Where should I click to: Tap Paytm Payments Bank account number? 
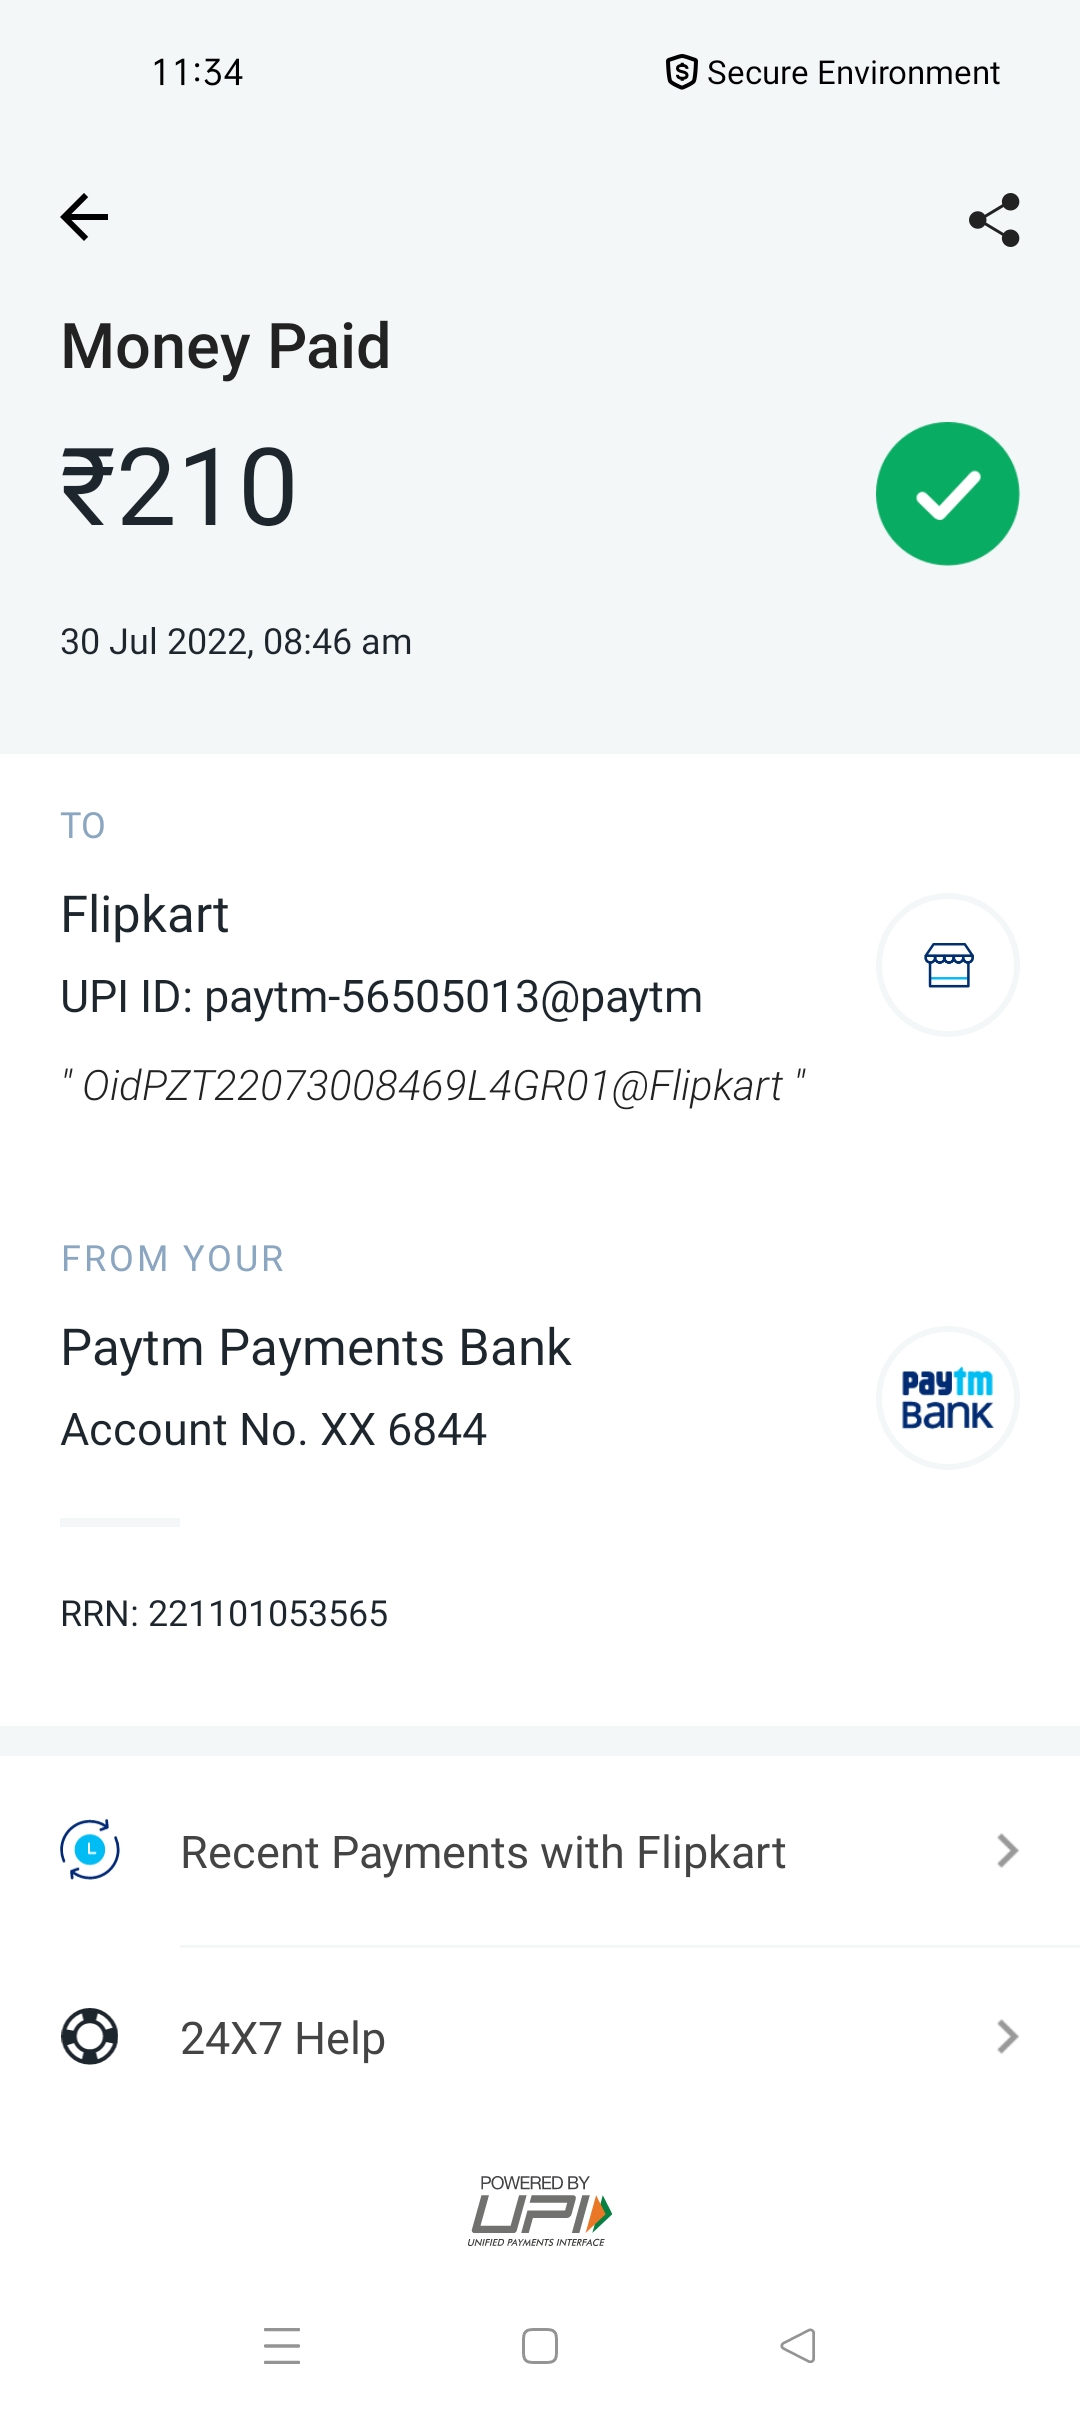pos(273,1430)
